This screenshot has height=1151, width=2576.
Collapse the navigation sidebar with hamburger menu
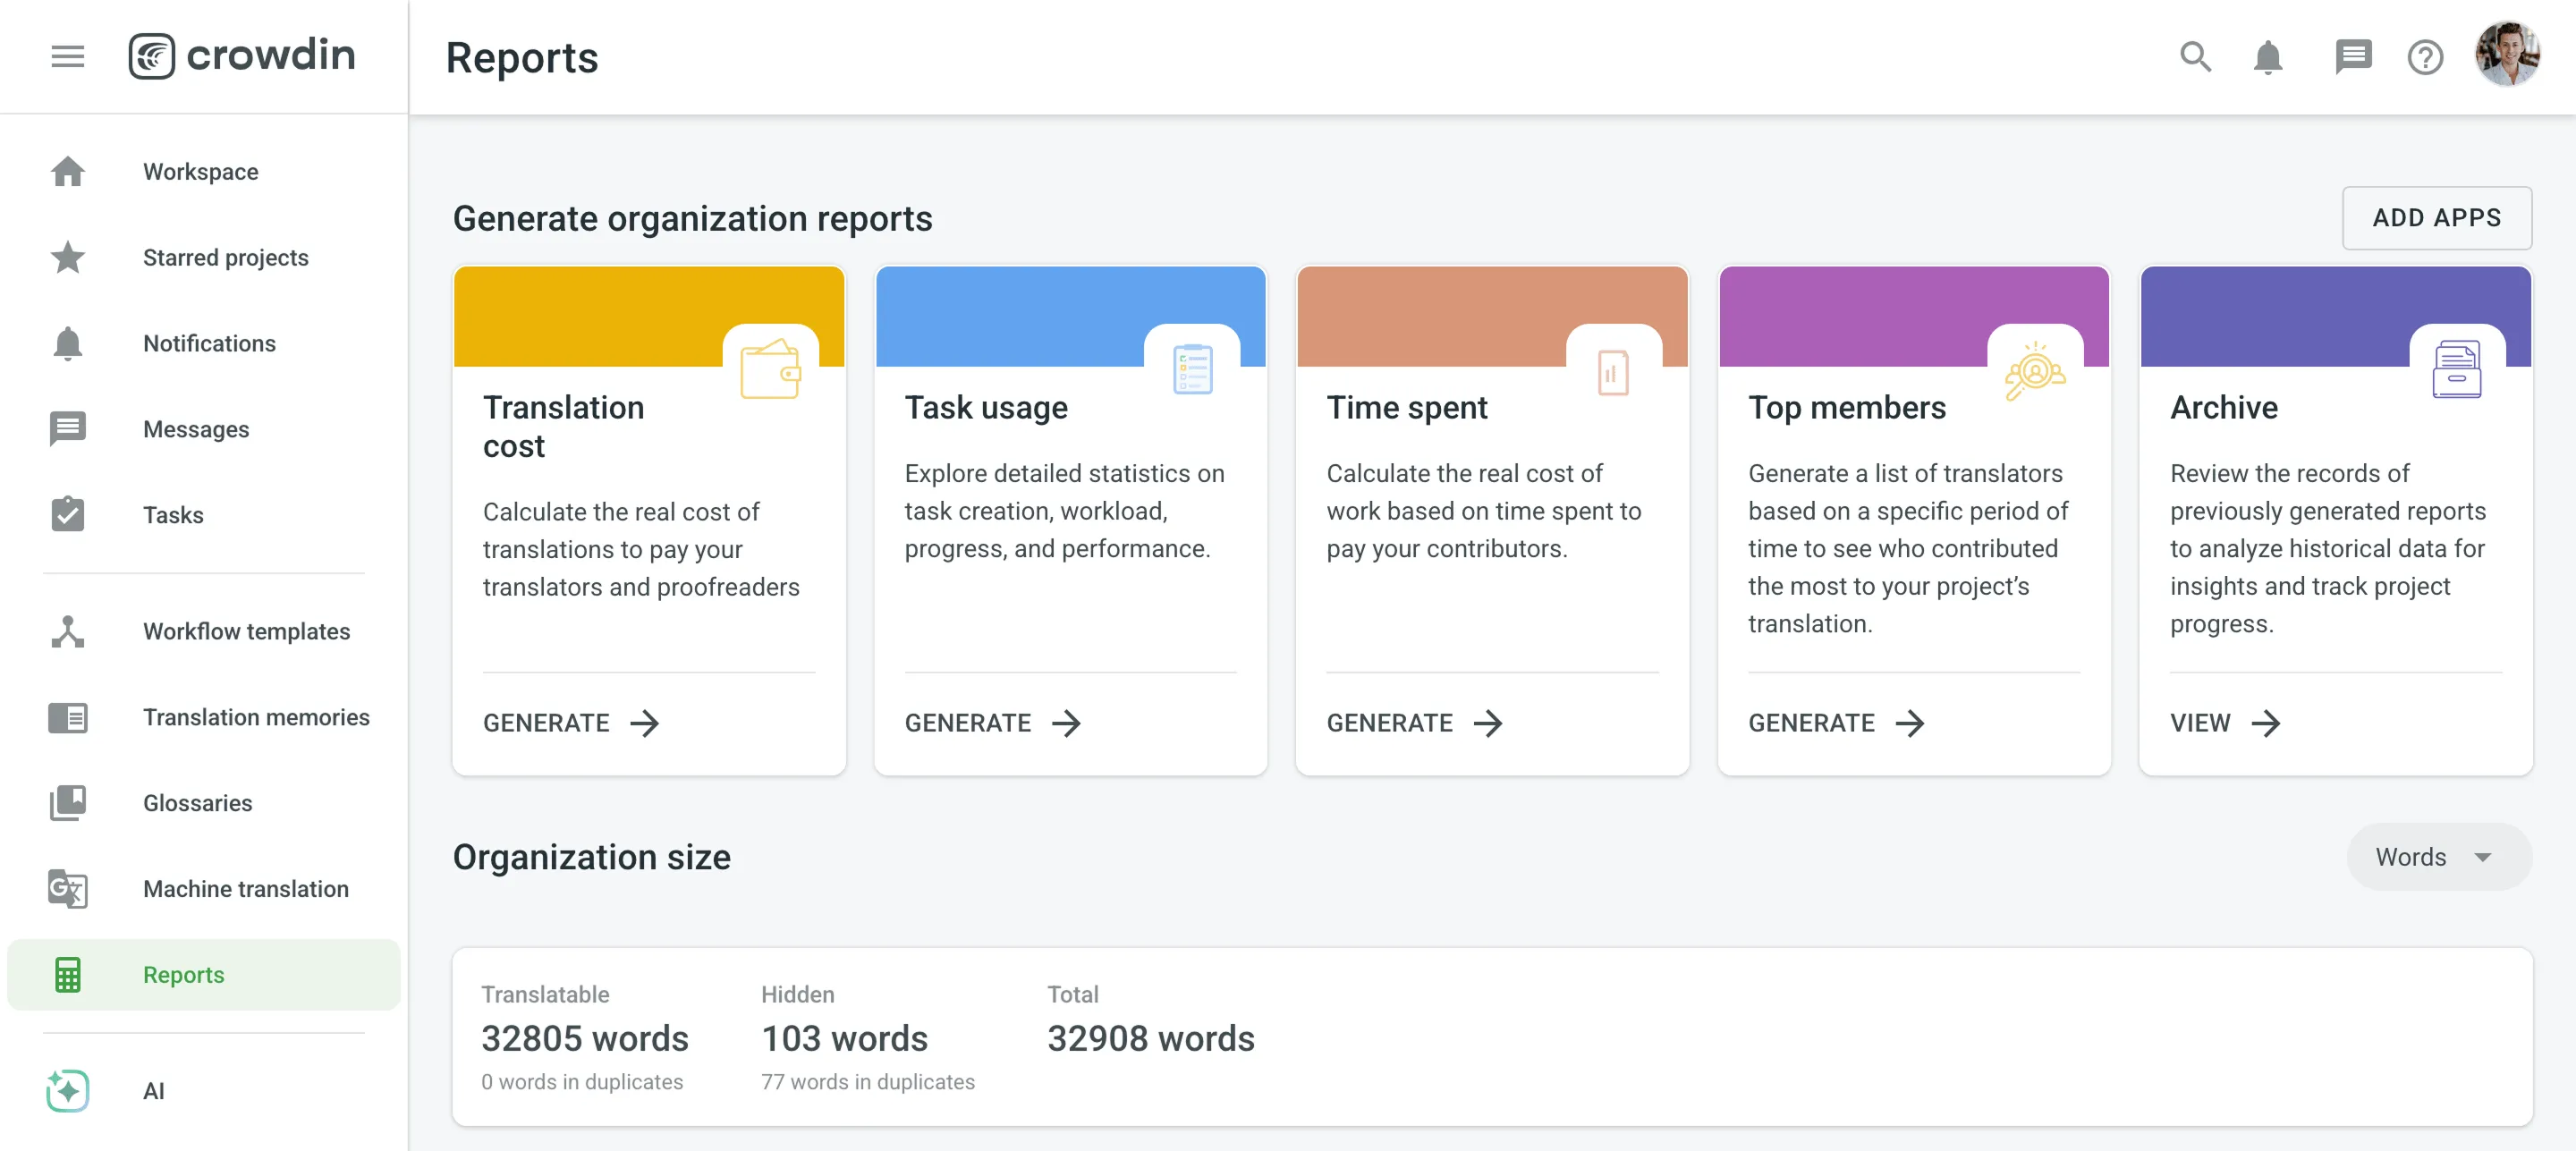click(67, 56)
